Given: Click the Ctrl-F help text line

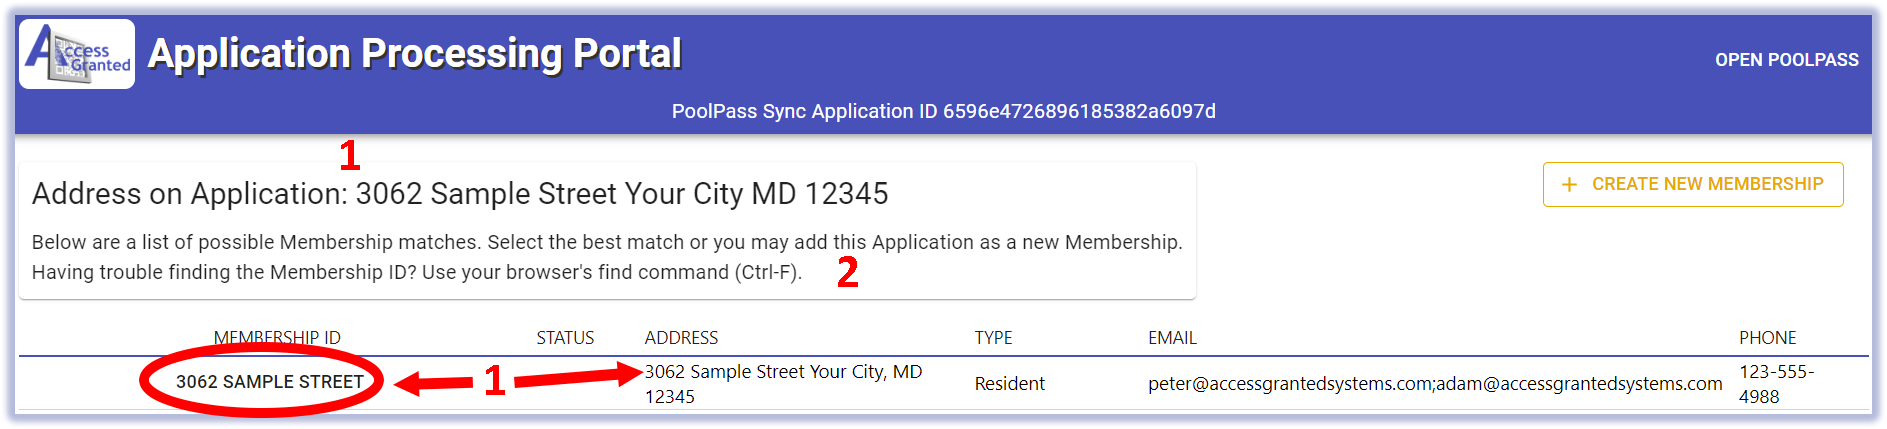Looking at the screenshot, I should [x=416, y=272].
